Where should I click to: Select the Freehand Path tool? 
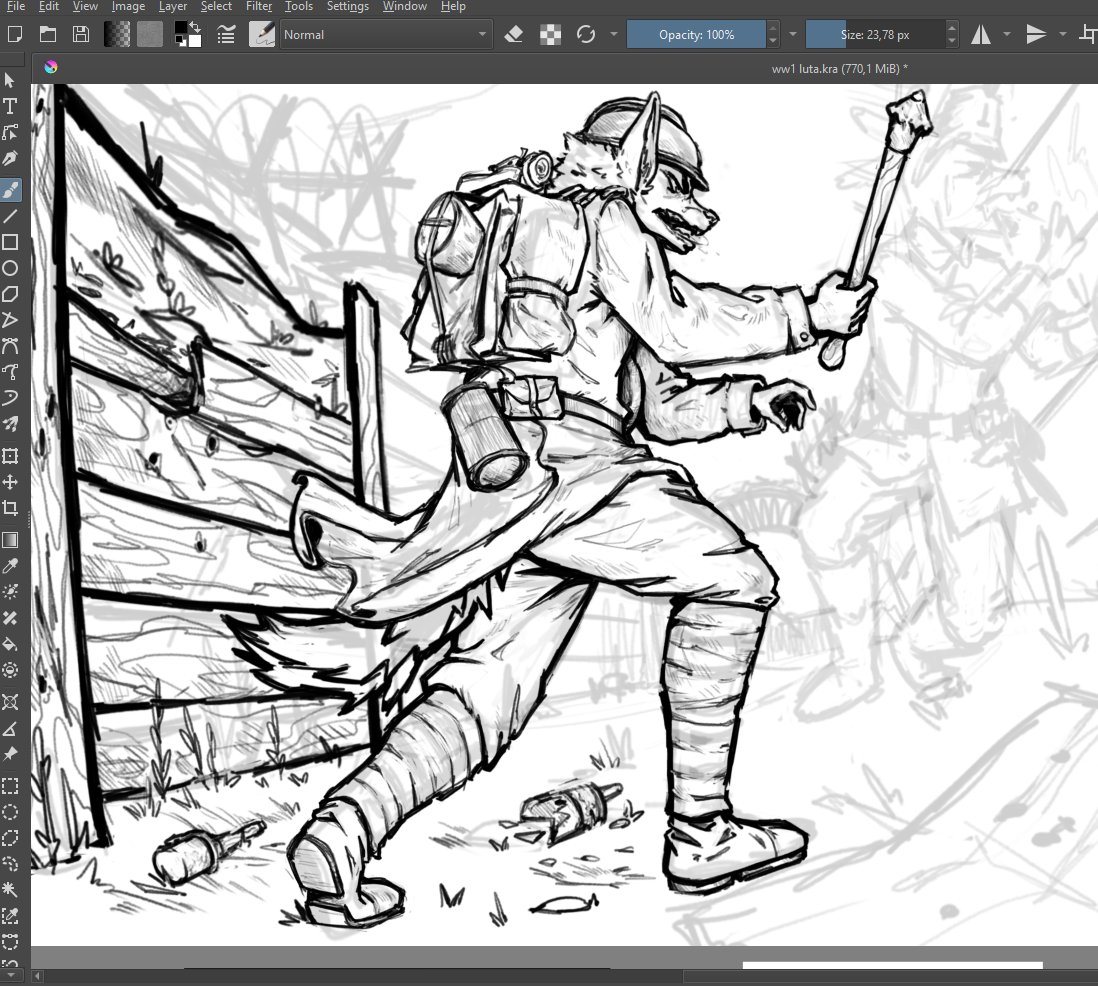pos(10,372)
